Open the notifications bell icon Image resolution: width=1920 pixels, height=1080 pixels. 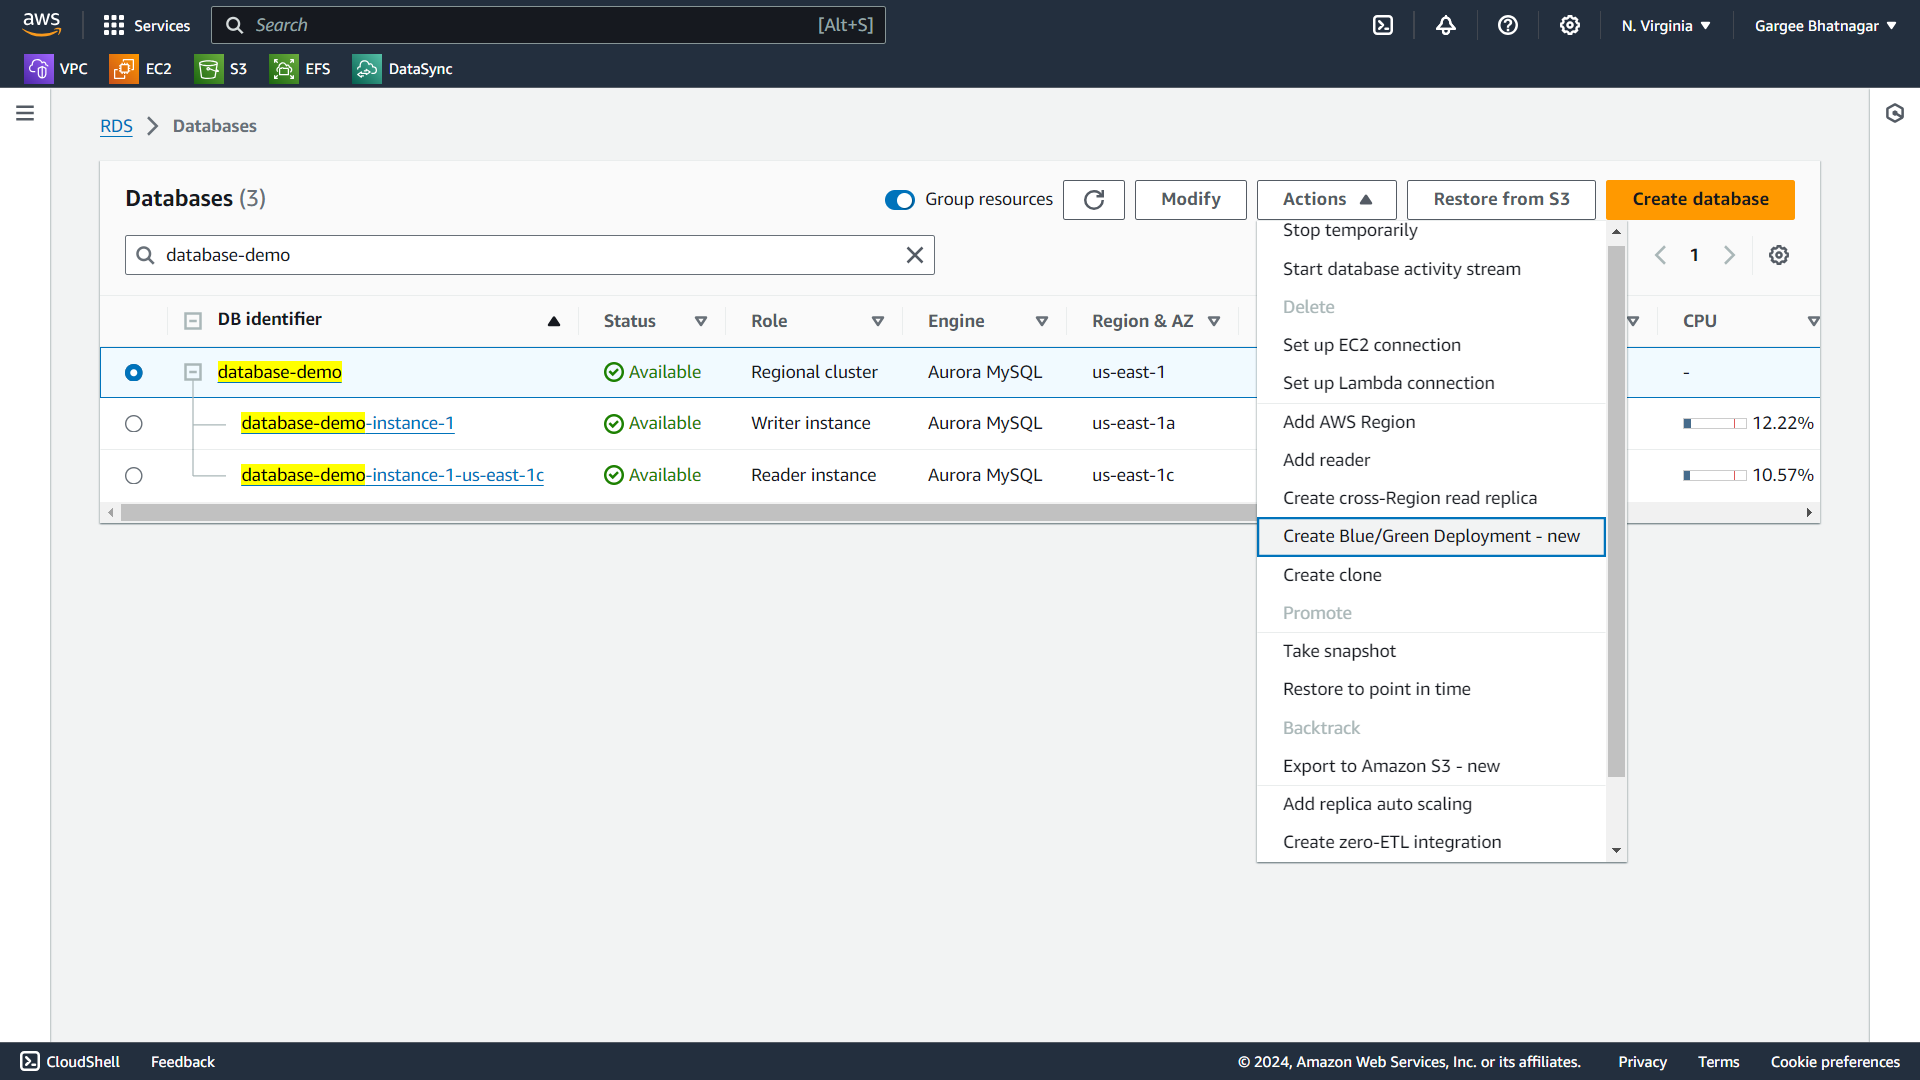coord(1446,25)
